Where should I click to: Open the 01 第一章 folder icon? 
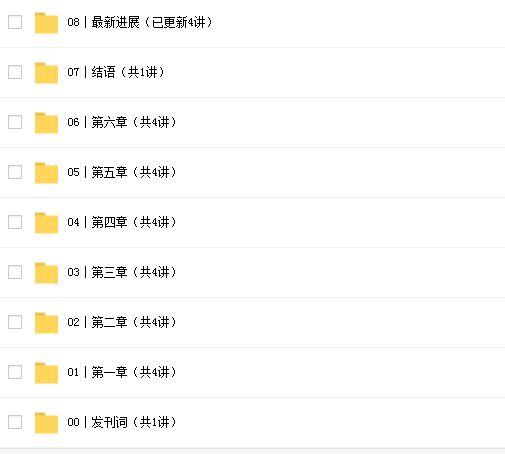coord(46,373)
